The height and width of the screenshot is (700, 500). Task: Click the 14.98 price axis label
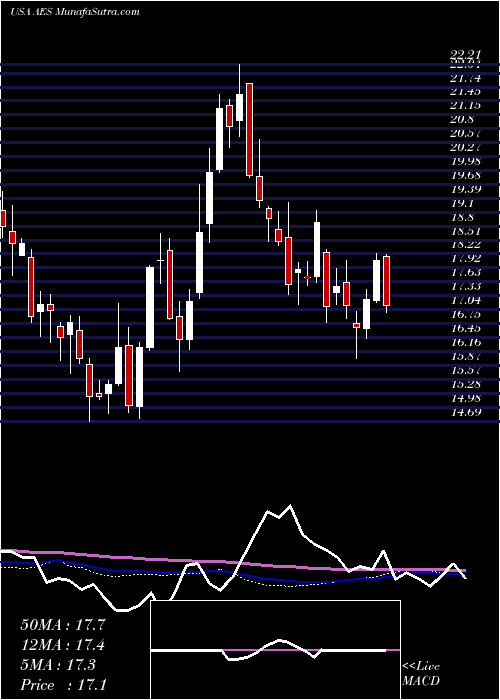pos(465,397)
